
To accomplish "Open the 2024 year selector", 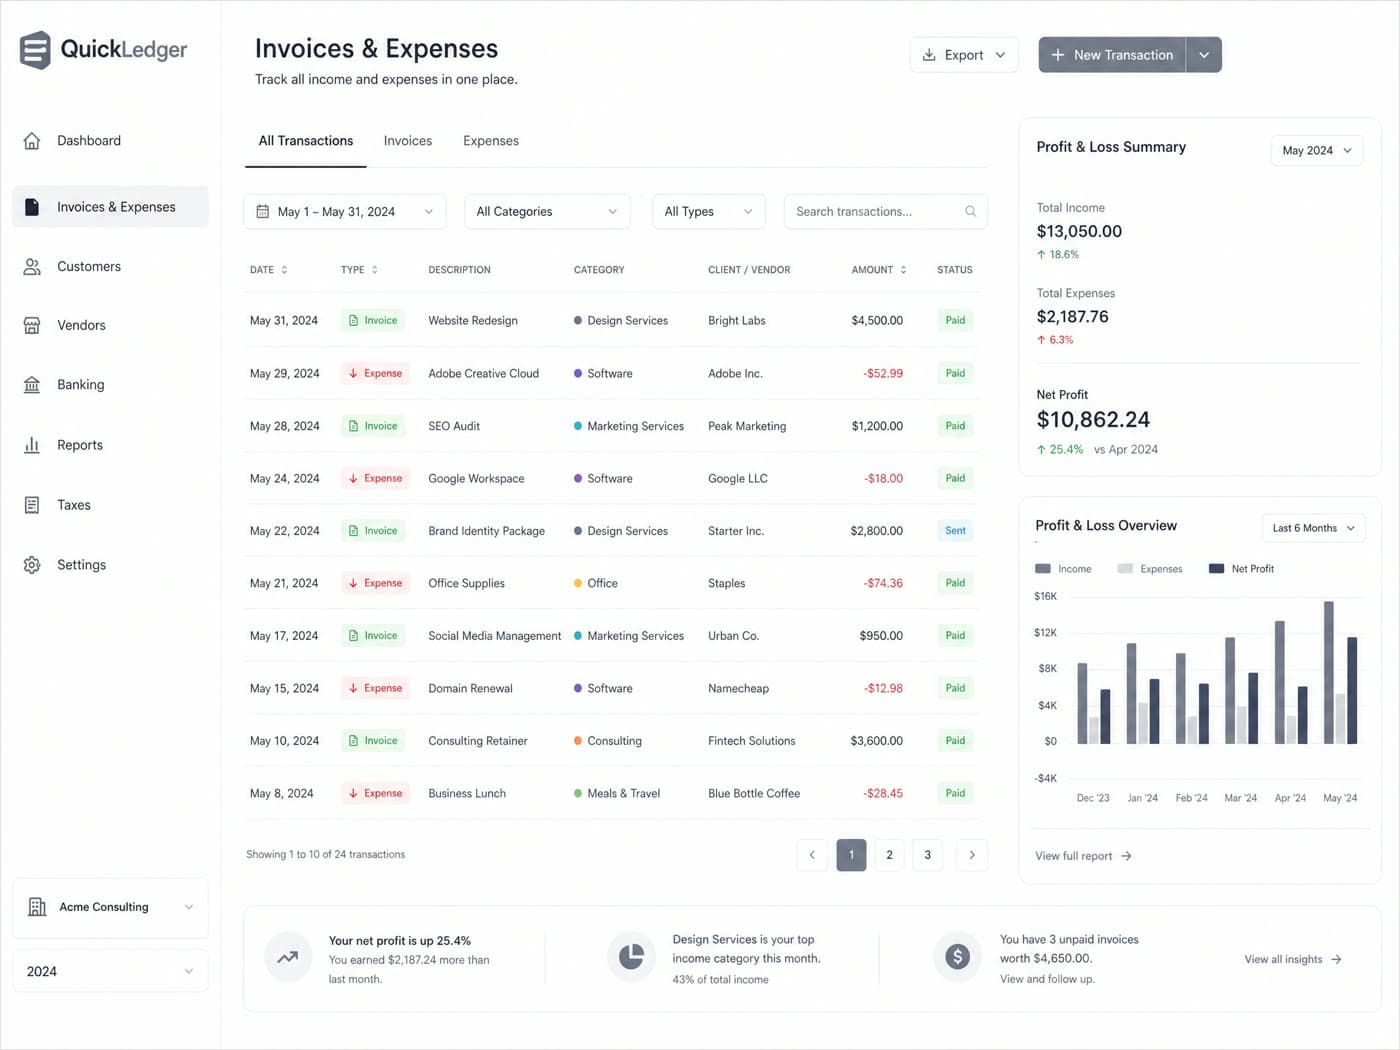I will pyautogui.click(x=110, y=972).
